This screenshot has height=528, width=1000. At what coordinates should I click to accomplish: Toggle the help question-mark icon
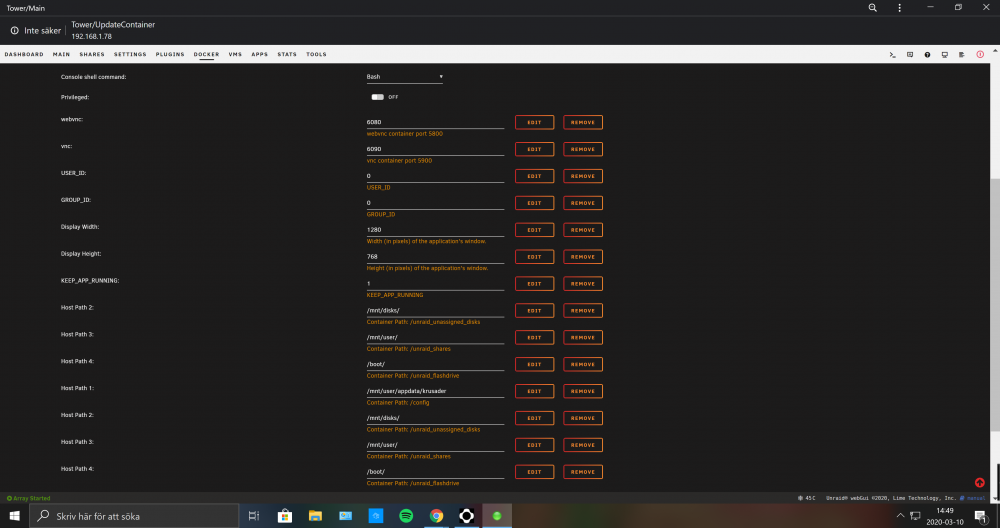927,55
